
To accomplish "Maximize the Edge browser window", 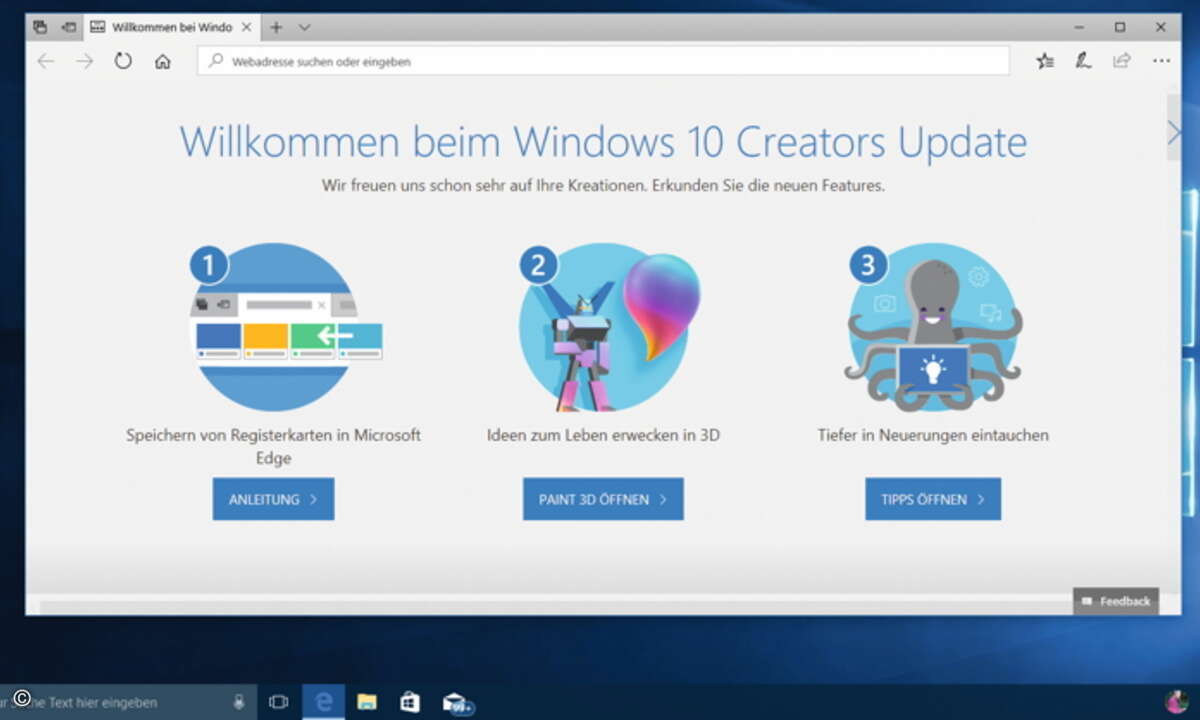I will 1120,27.
